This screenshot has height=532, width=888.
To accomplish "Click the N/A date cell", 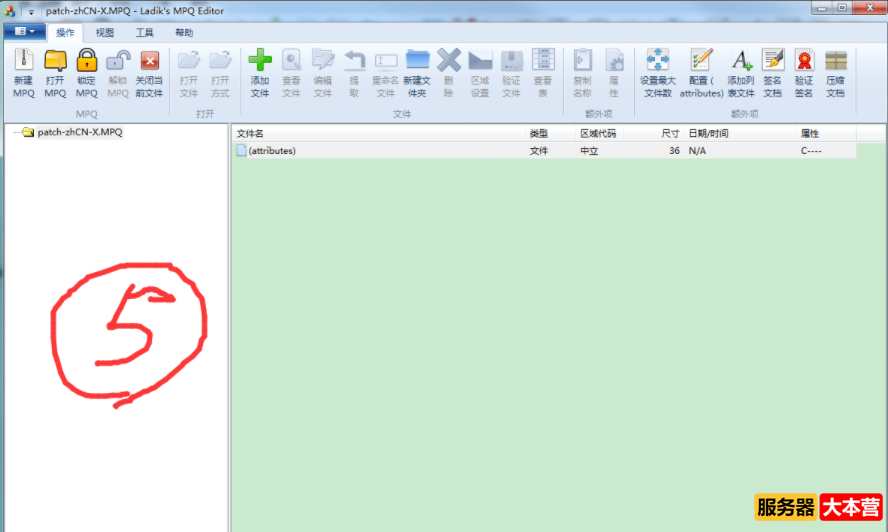I will coord(697,151).
